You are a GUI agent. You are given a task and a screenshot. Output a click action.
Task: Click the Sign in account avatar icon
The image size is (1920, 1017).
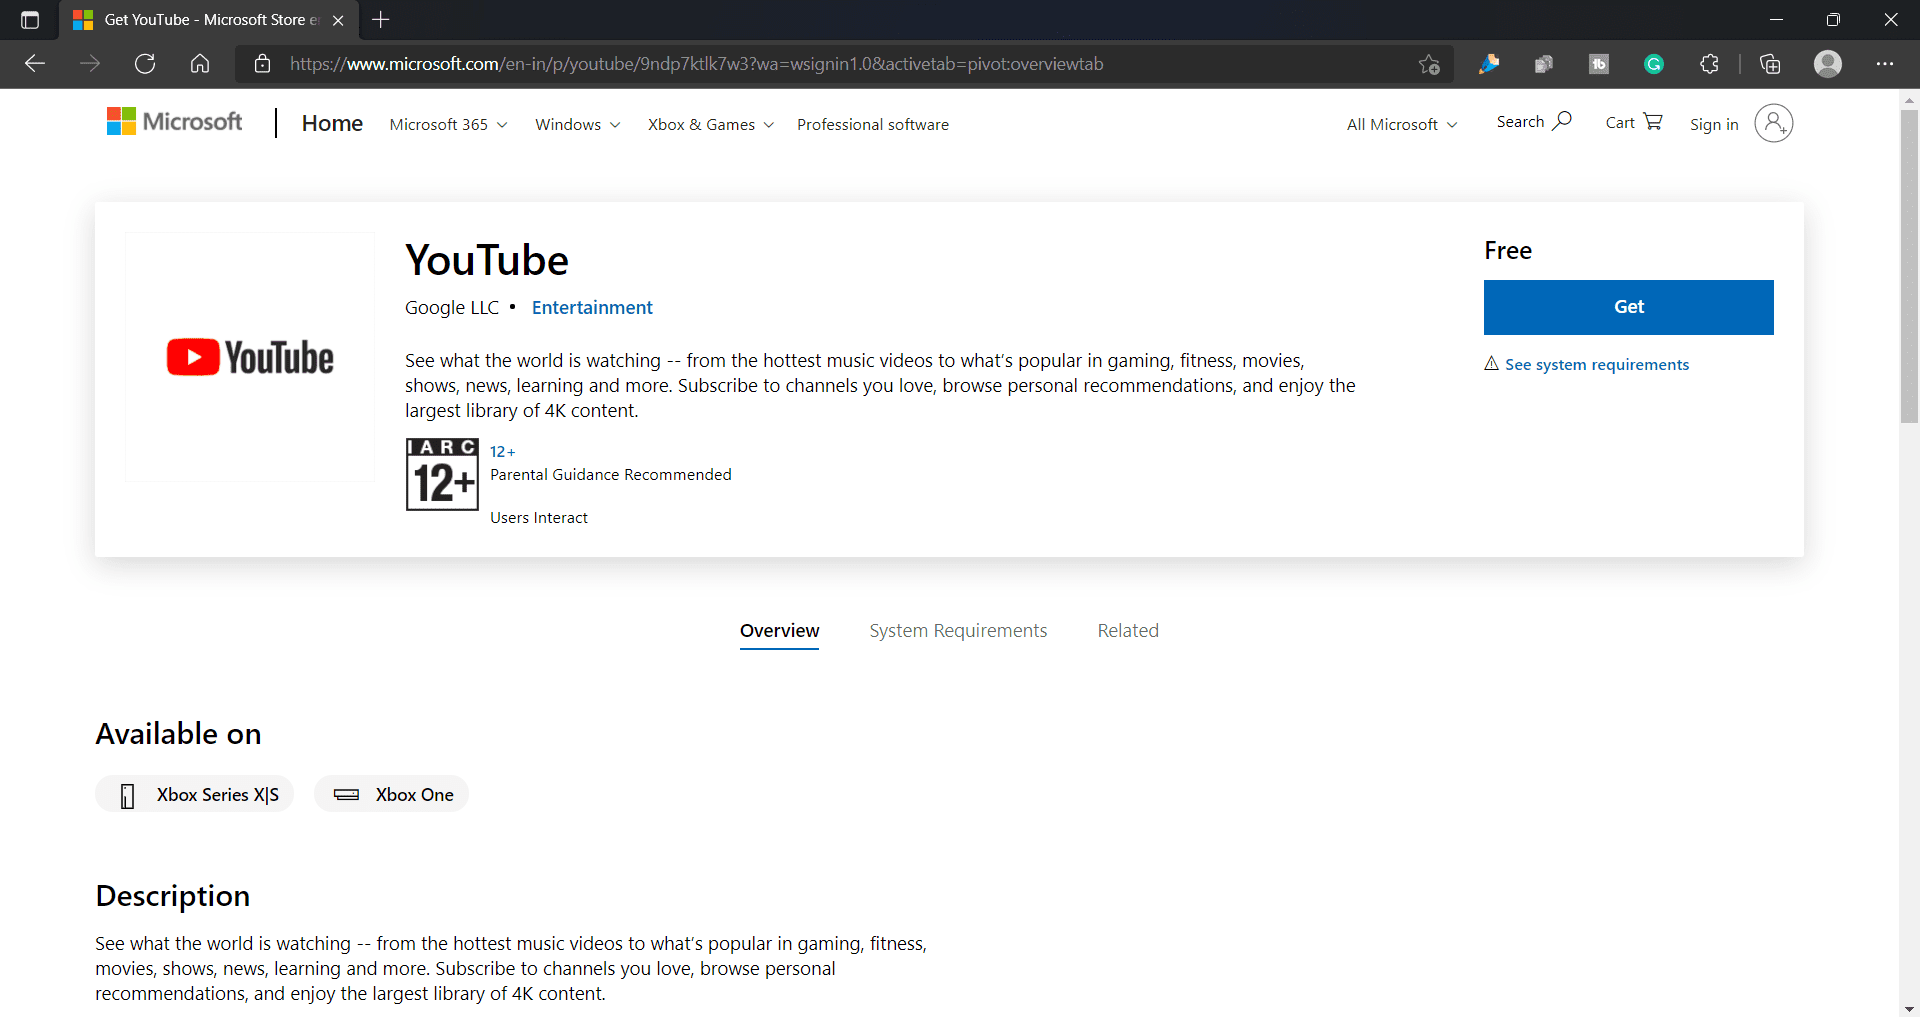coord(1773,123)
